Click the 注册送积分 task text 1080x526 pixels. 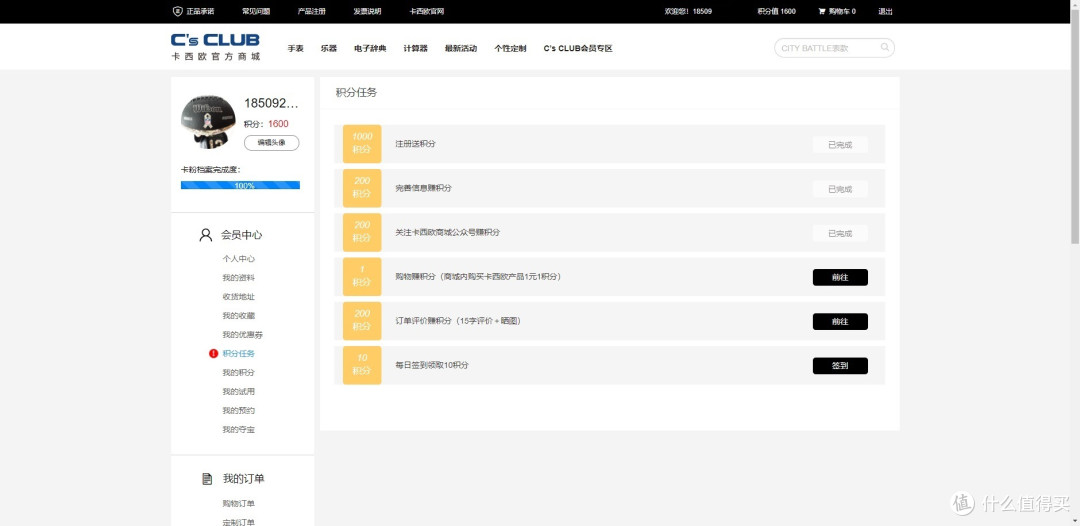point(415,144)
